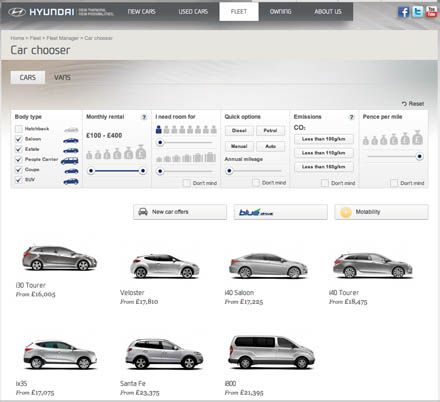Select the i40 Tourer car image
440x402 pixels.
pyautogui.click(x=373, y=265)
